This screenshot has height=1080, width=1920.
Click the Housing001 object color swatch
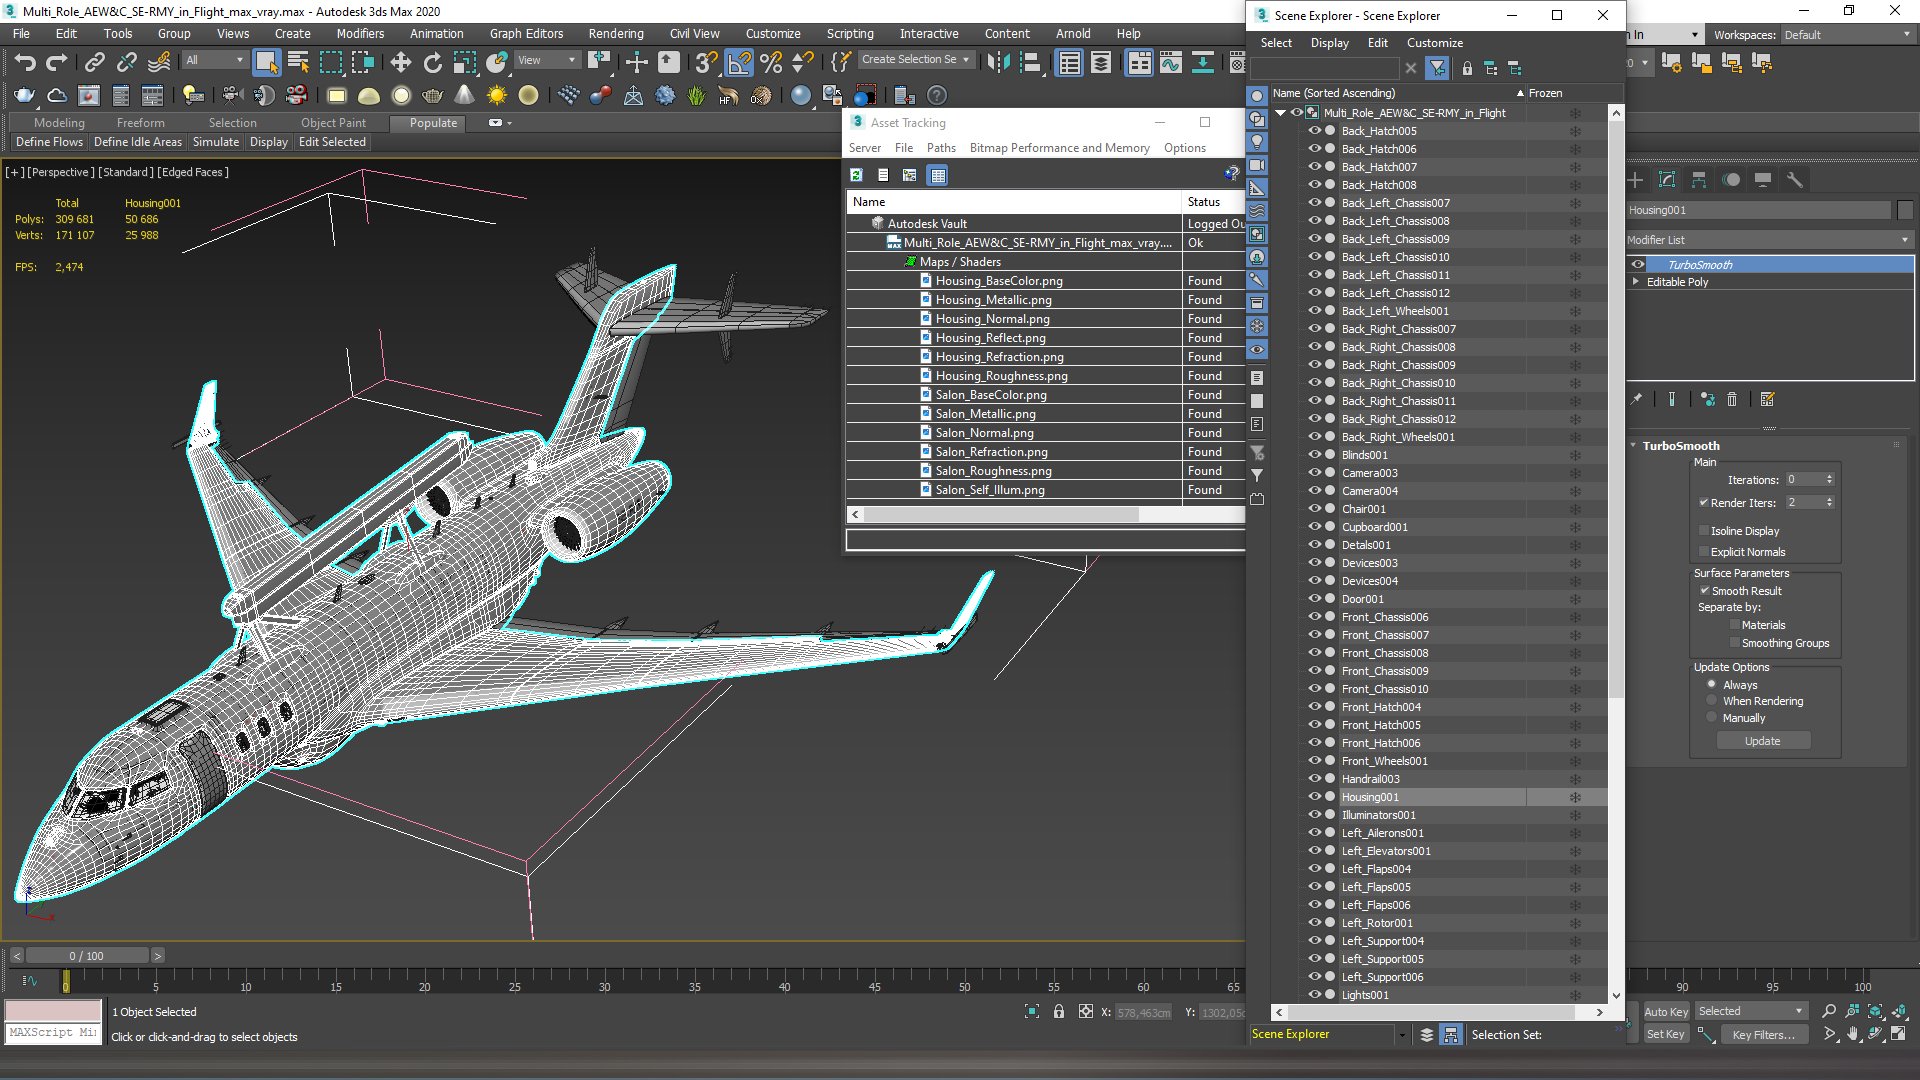[1905, 210]
